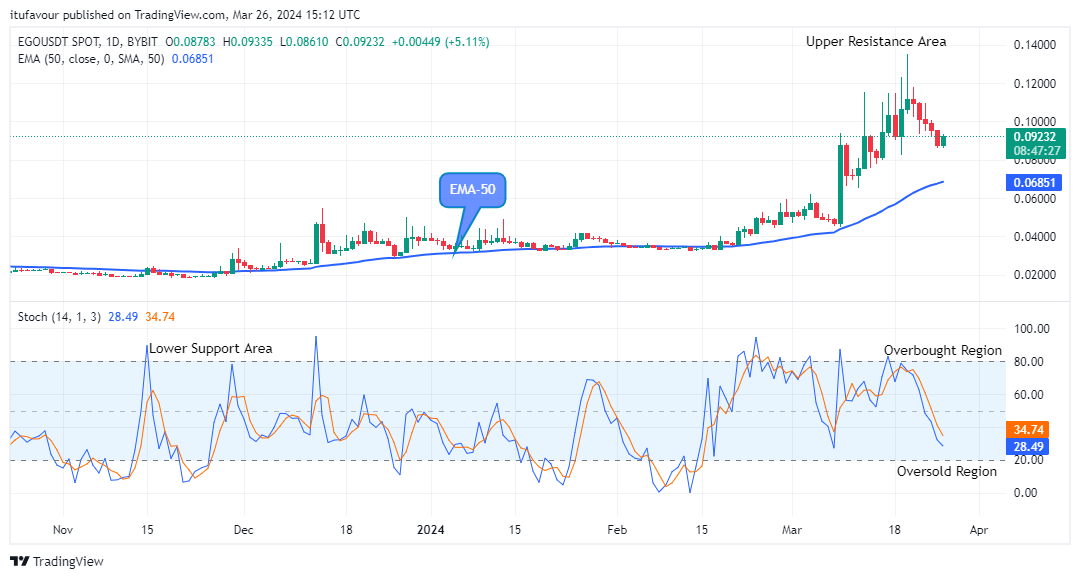
Task: Click the EGOUSDT SPOT symbol title
Action: click(59, 42)
